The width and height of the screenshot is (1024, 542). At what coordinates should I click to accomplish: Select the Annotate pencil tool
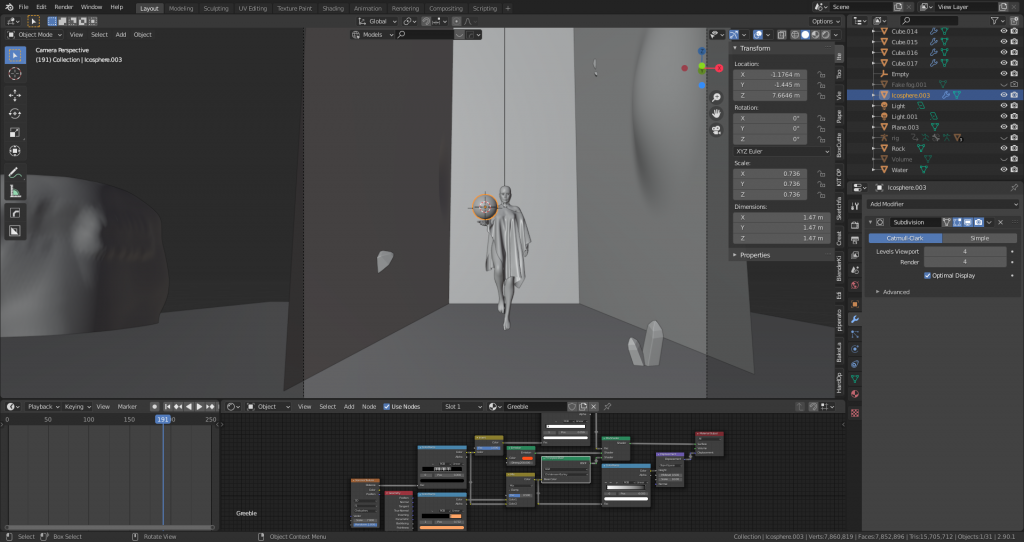coord(15,173)
